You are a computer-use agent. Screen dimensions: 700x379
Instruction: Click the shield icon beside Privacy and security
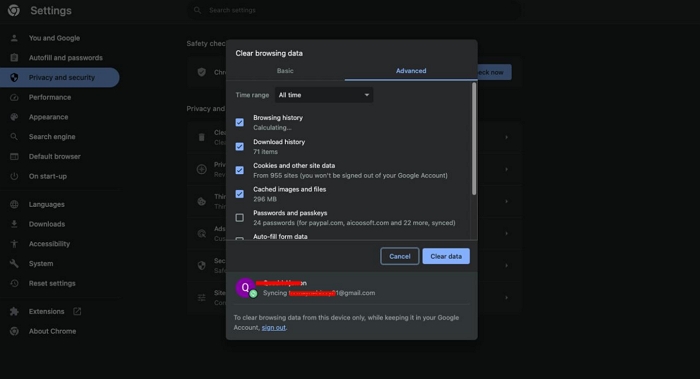14,77
